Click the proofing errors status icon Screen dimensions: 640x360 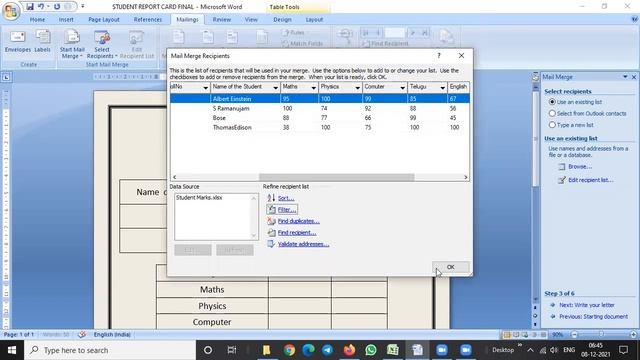click(x=82, y=334)
